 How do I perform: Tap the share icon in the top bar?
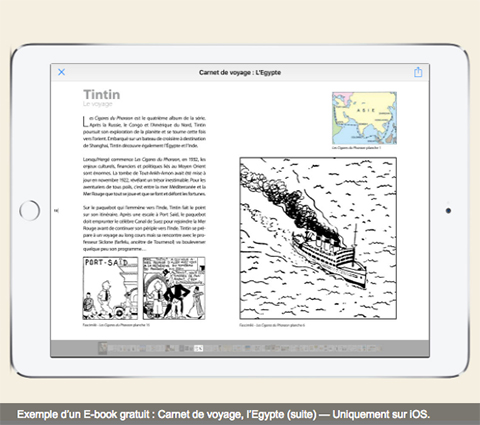coord(418,72)
